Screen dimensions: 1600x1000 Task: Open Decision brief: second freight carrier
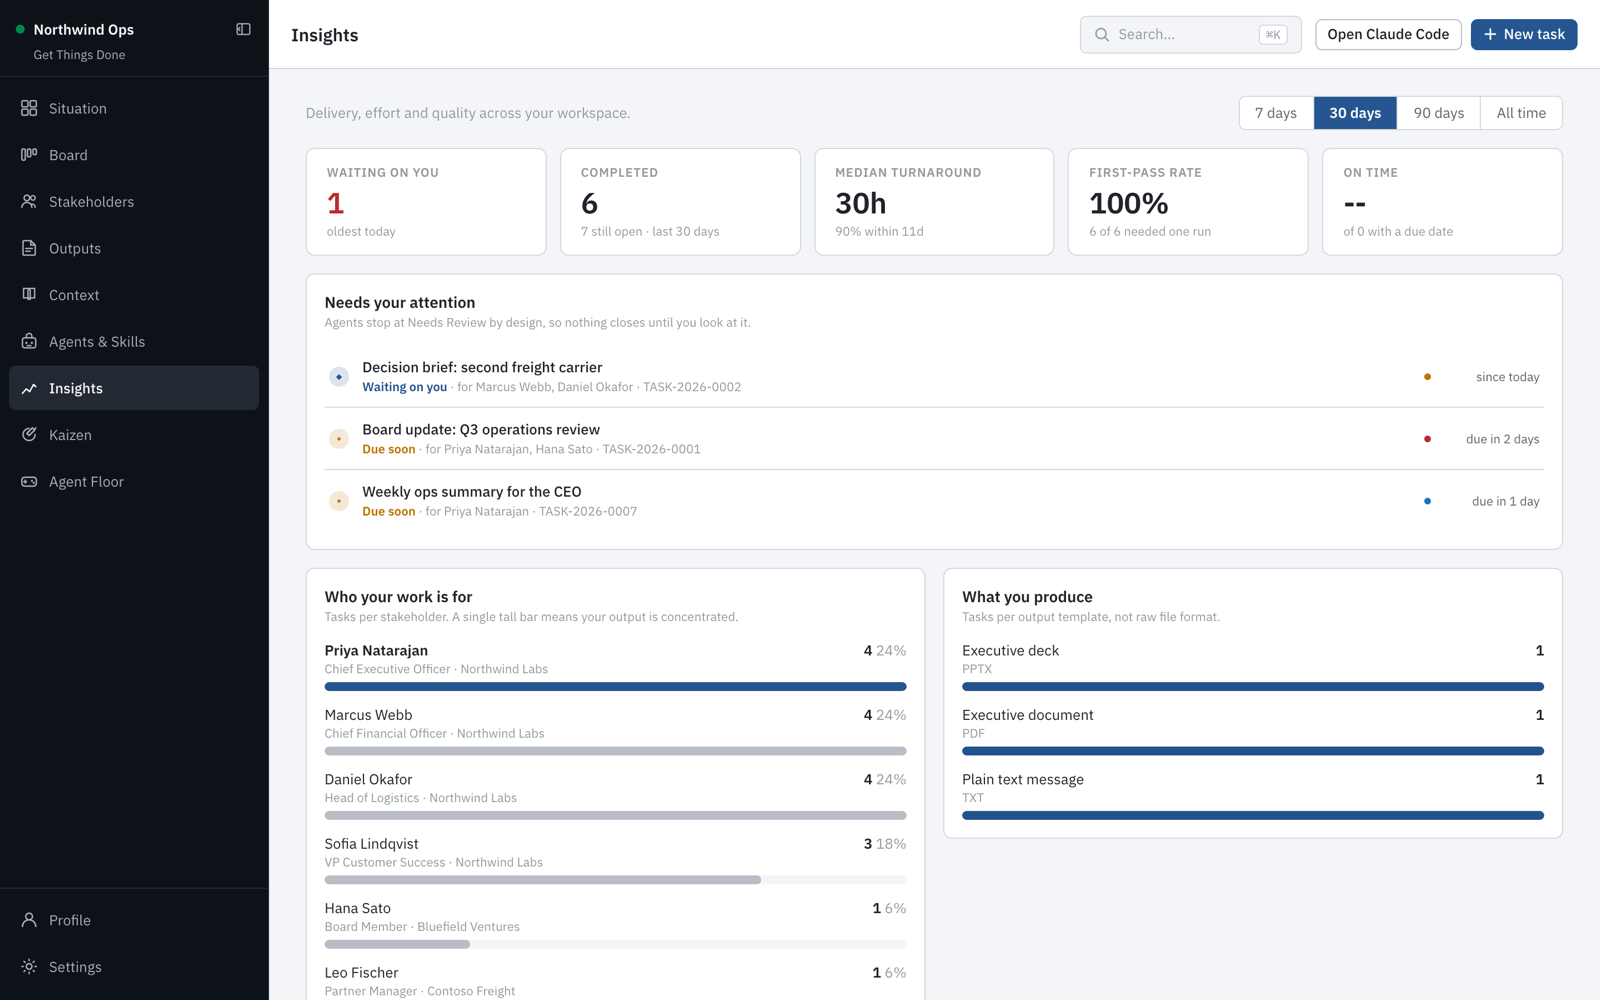point(482,367)
